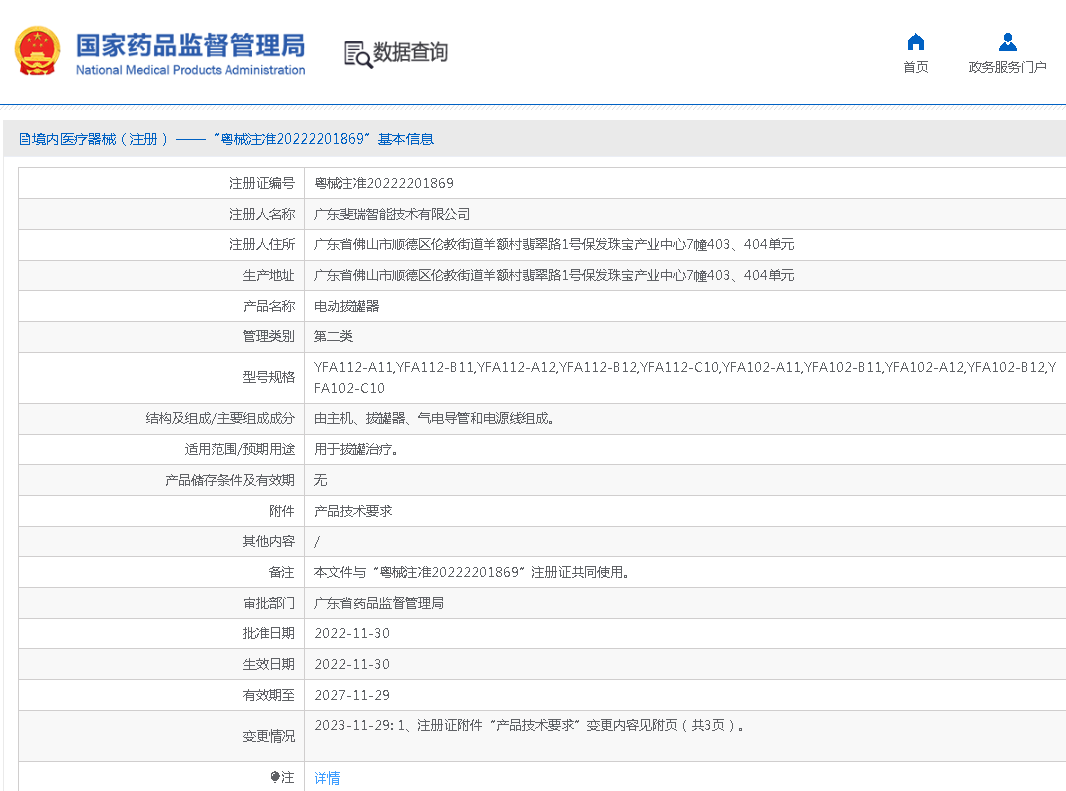This screenshot has width=1066, height=791.
Task: Go to 首页 text label
Action: tap(915, 68)
